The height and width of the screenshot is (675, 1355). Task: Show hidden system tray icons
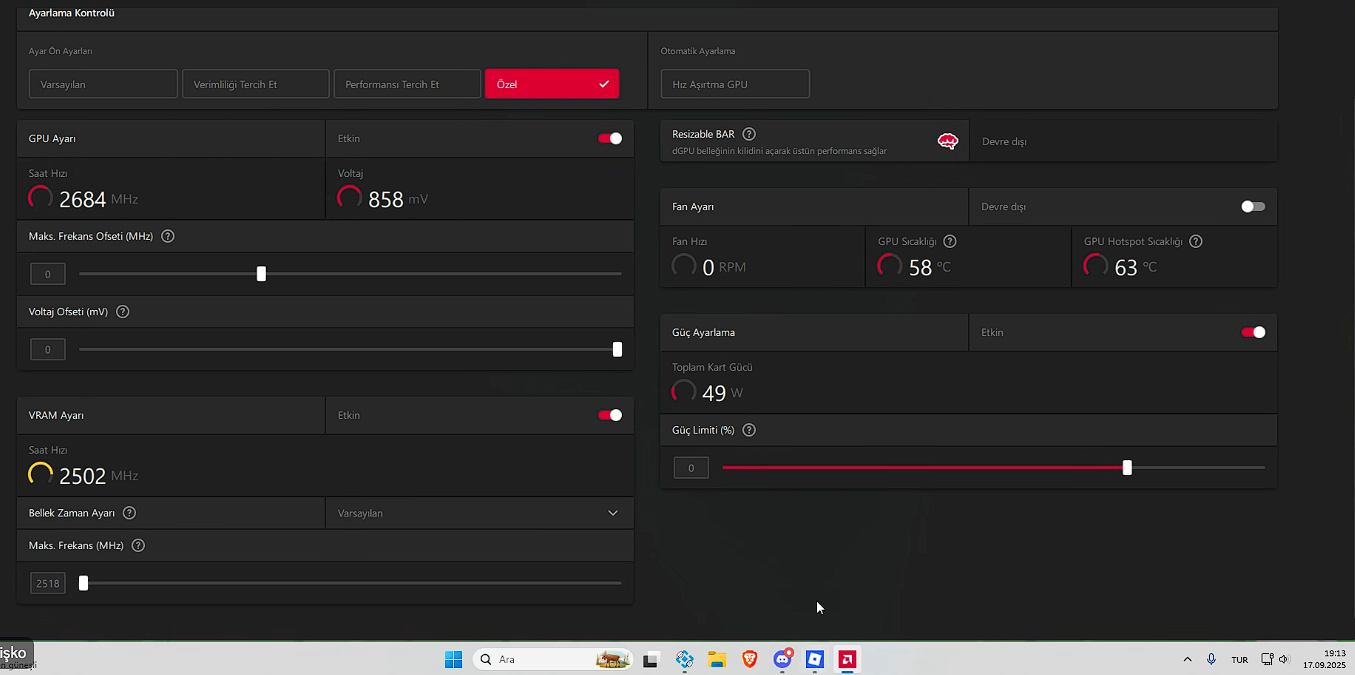pyautogui.click(x=1187, y=659)
